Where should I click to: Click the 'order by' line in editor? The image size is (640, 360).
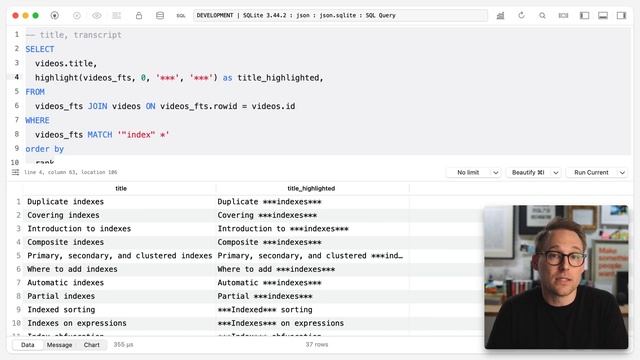click(44, 149)
